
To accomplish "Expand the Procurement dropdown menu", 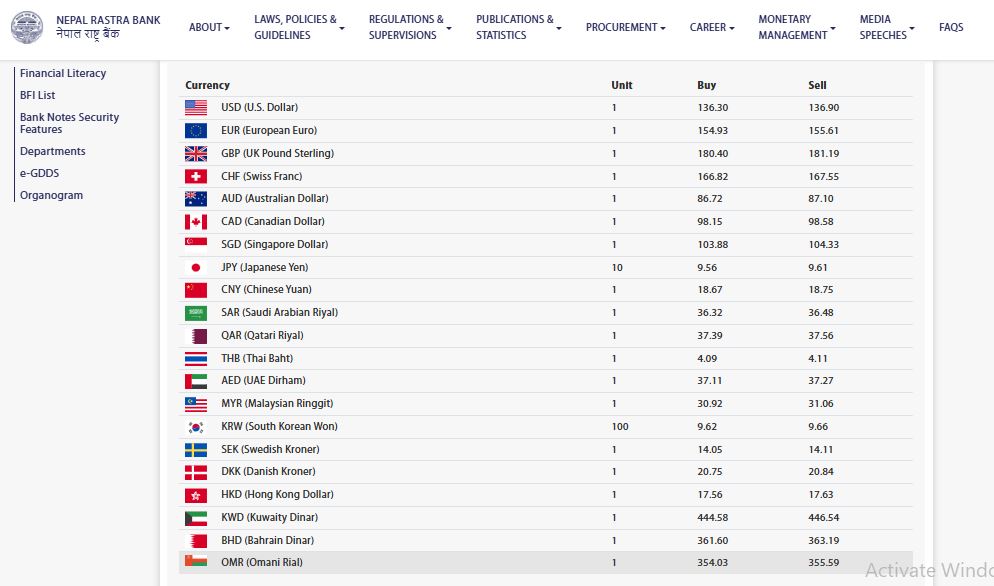I will click(625, 27).
